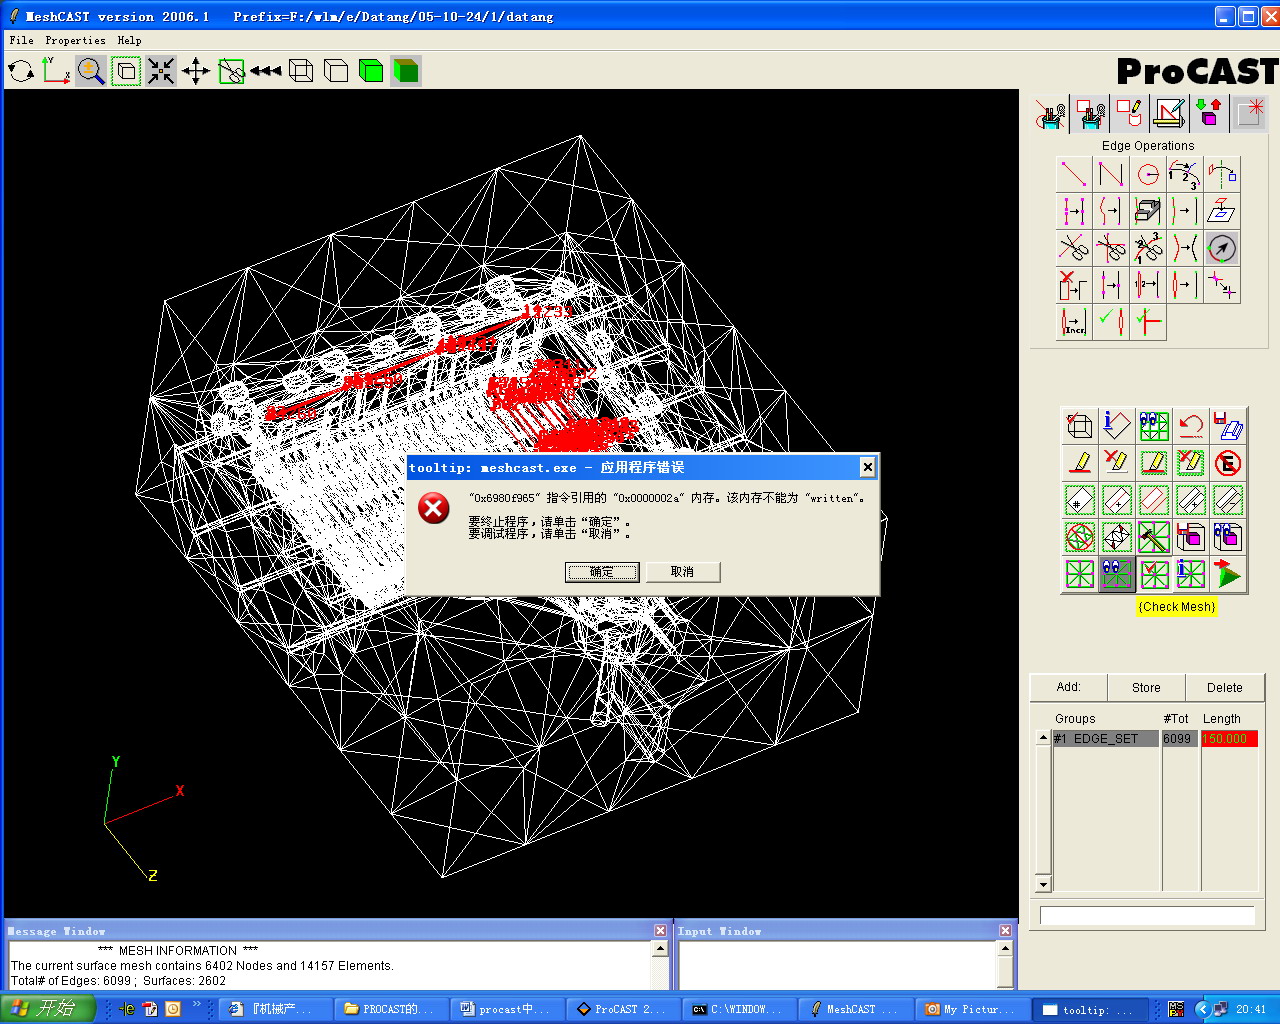
Task: Click the 6099 total count cell
Action: (x=1178, y=739)
